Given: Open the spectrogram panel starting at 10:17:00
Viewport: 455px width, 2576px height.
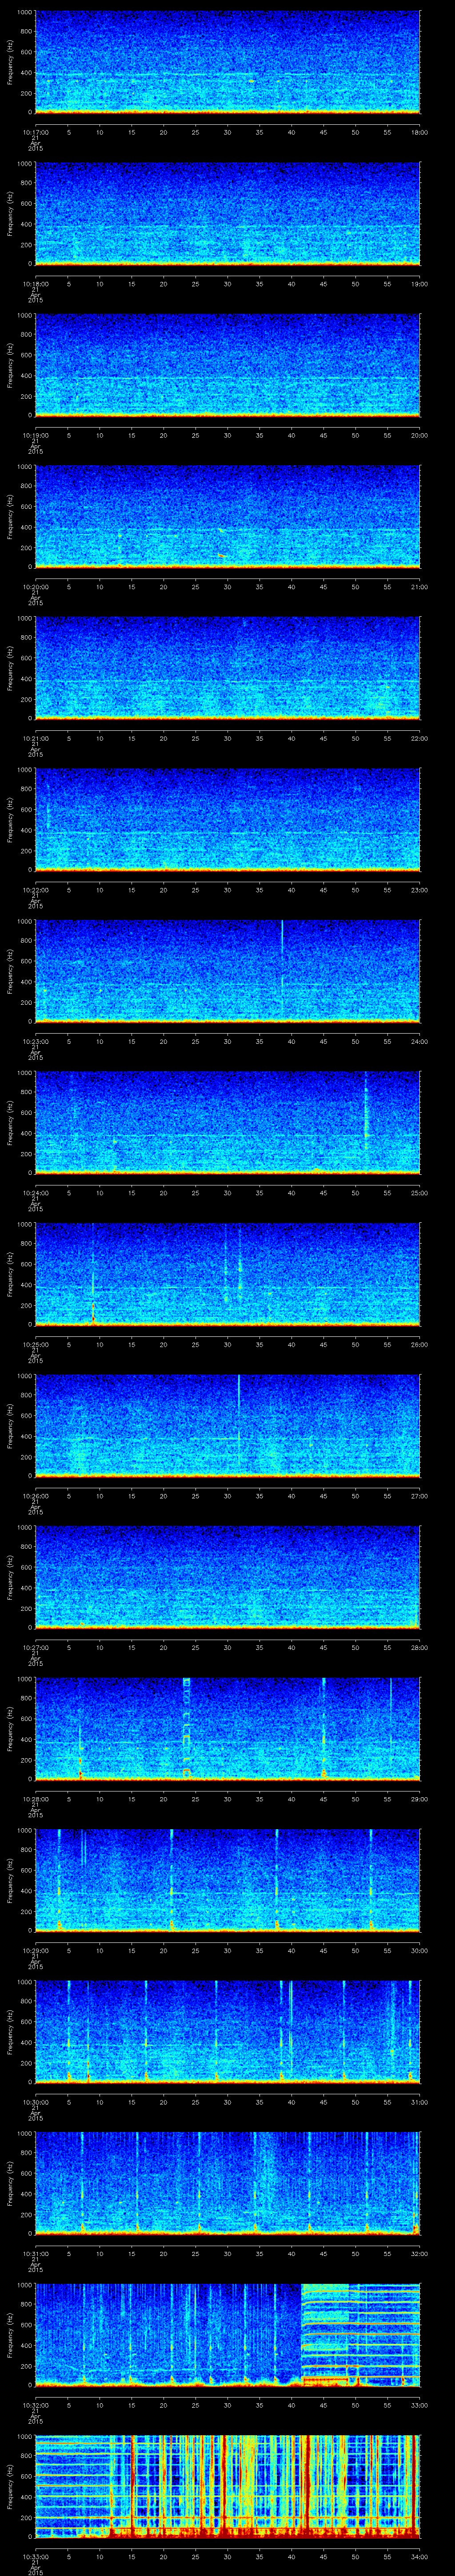Looking at the screenshot, I should (x=227, y=62).
